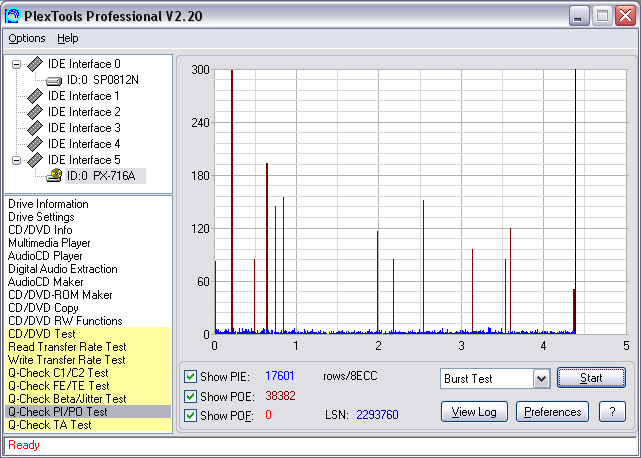Open Digital Audio Extraction function
Screen dimensions: 641x458
(63, 269)
